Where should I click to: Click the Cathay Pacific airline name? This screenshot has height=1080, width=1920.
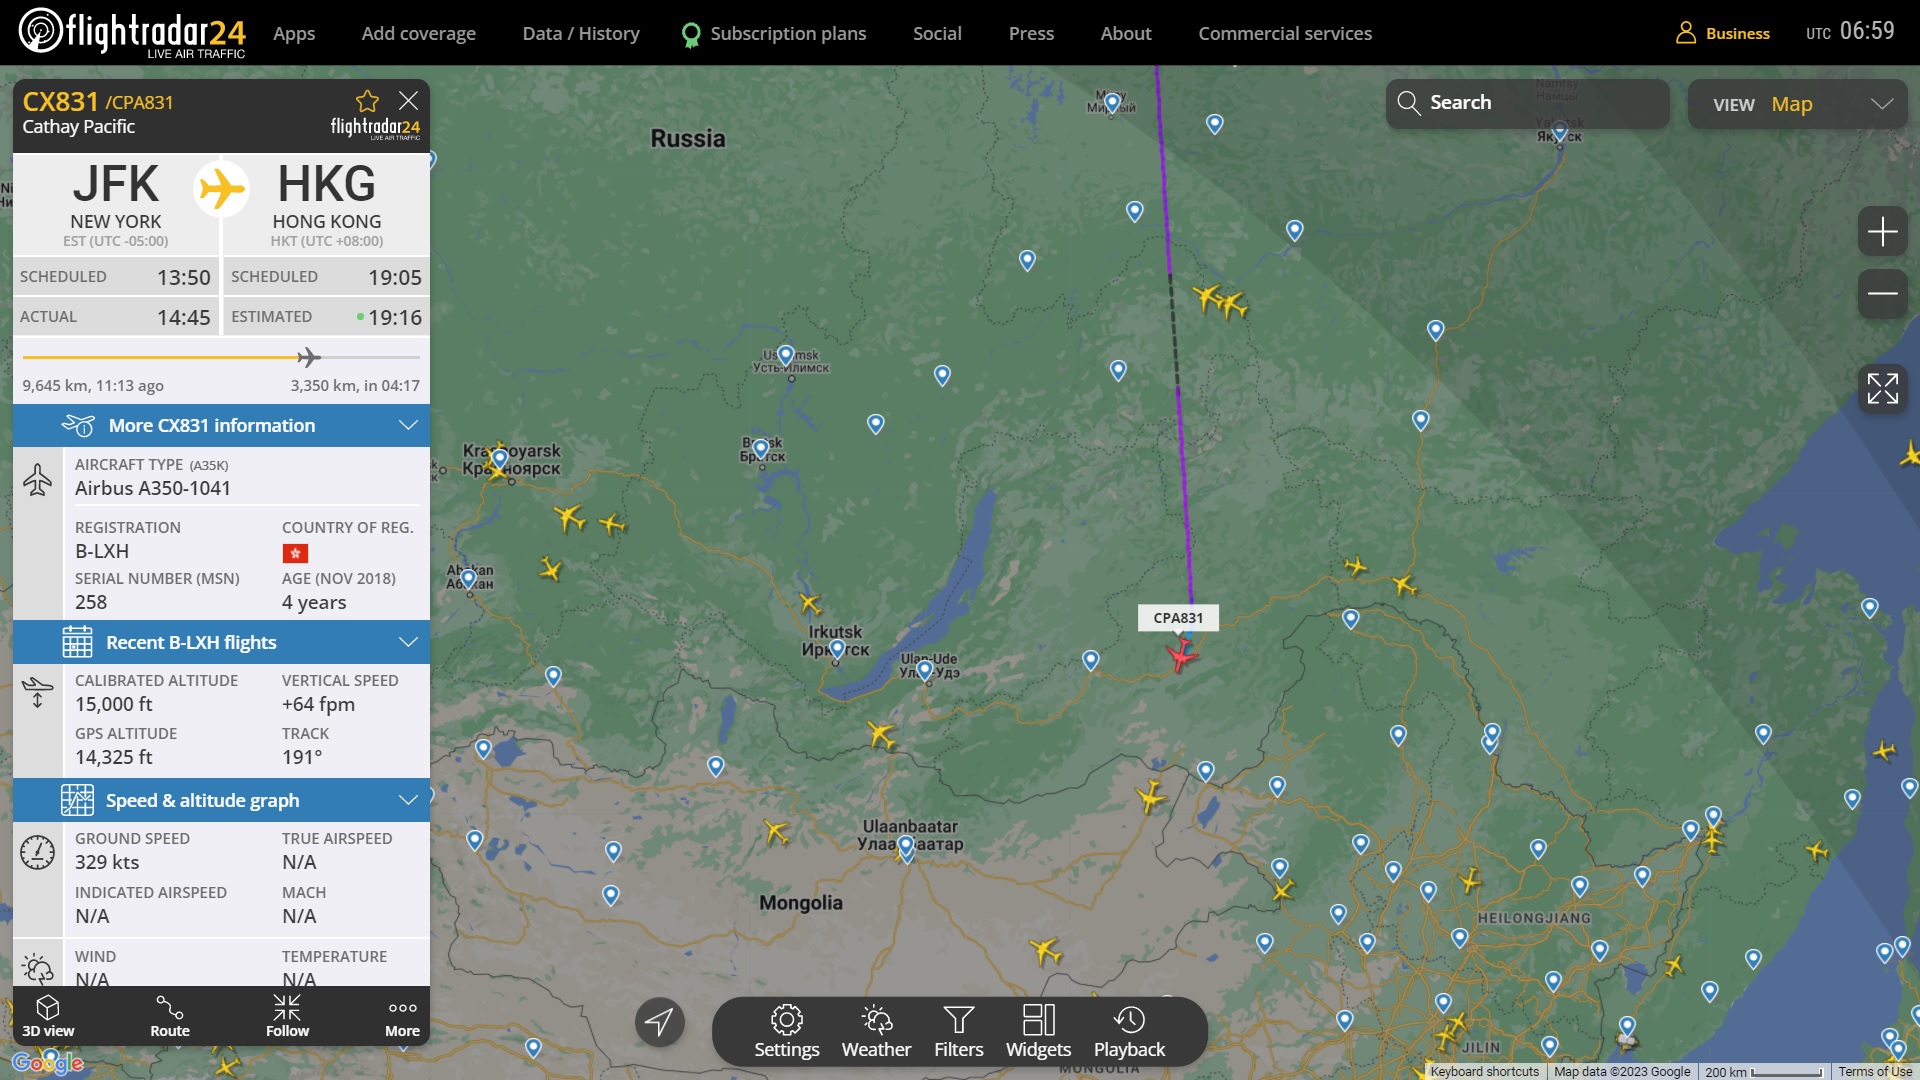tap(78, 126)
